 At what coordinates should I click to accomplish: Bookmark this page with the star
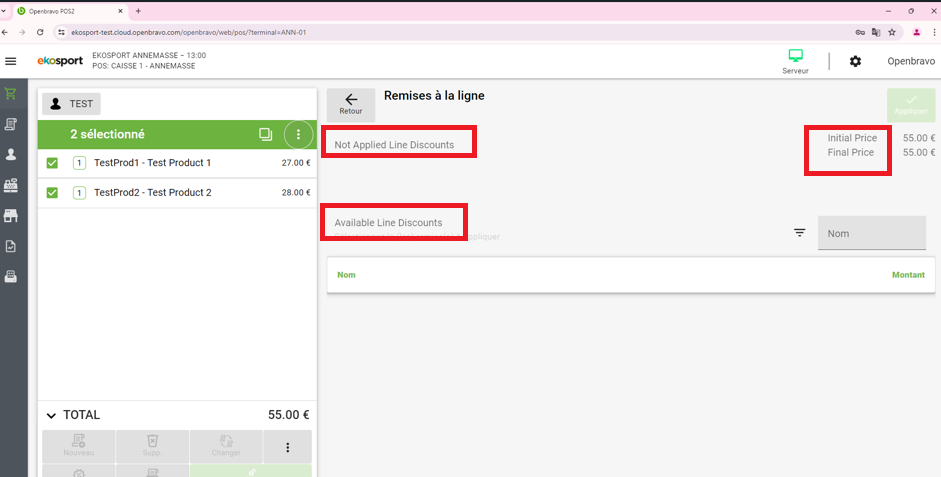tap(892, 32)
